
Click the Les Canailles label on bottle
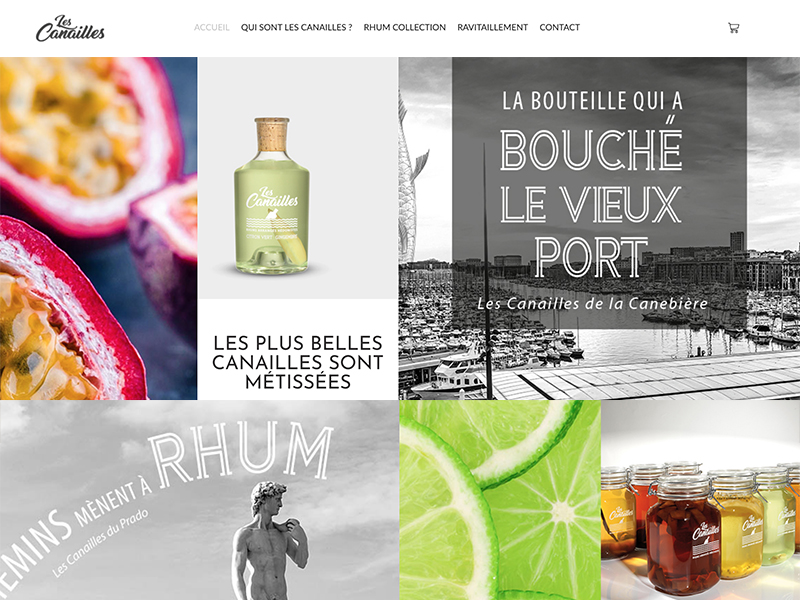click(272, 198)
